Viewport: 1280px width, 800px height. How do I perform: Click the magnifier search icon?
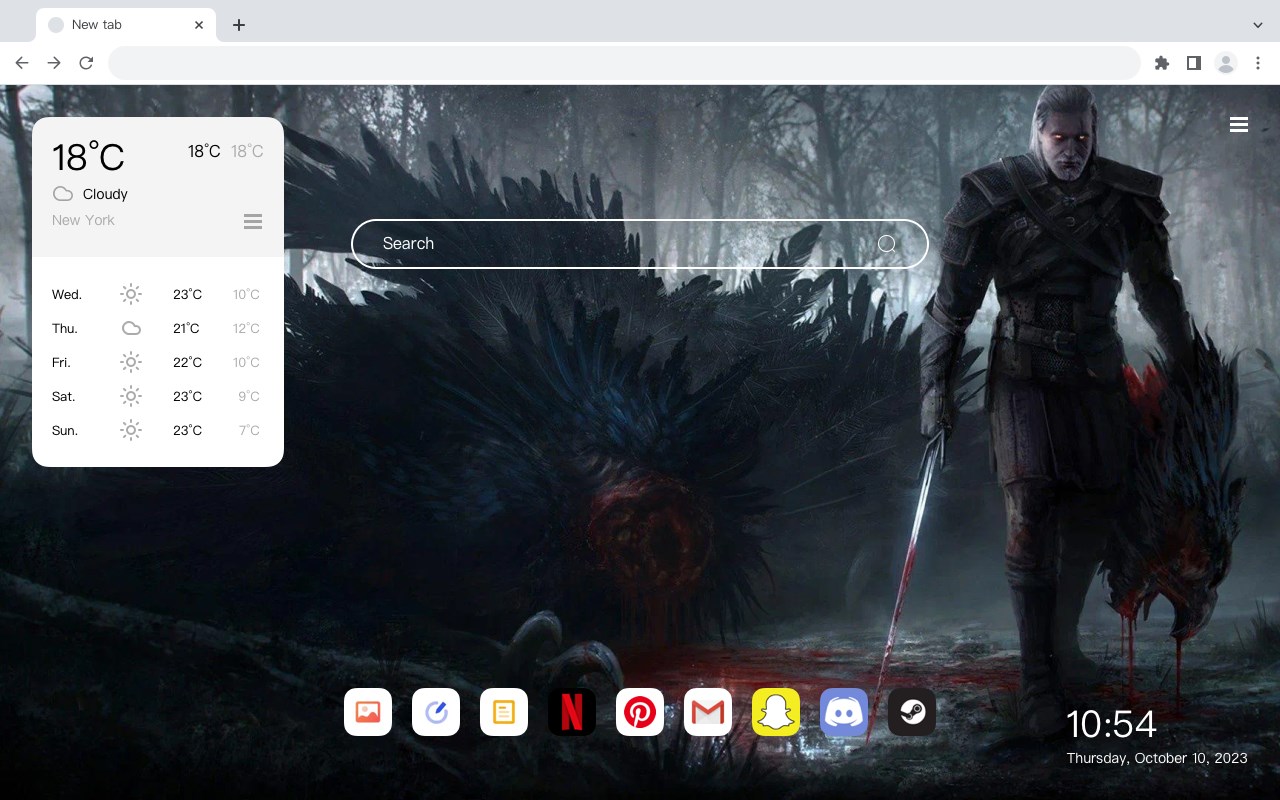[x=887, y=244]
